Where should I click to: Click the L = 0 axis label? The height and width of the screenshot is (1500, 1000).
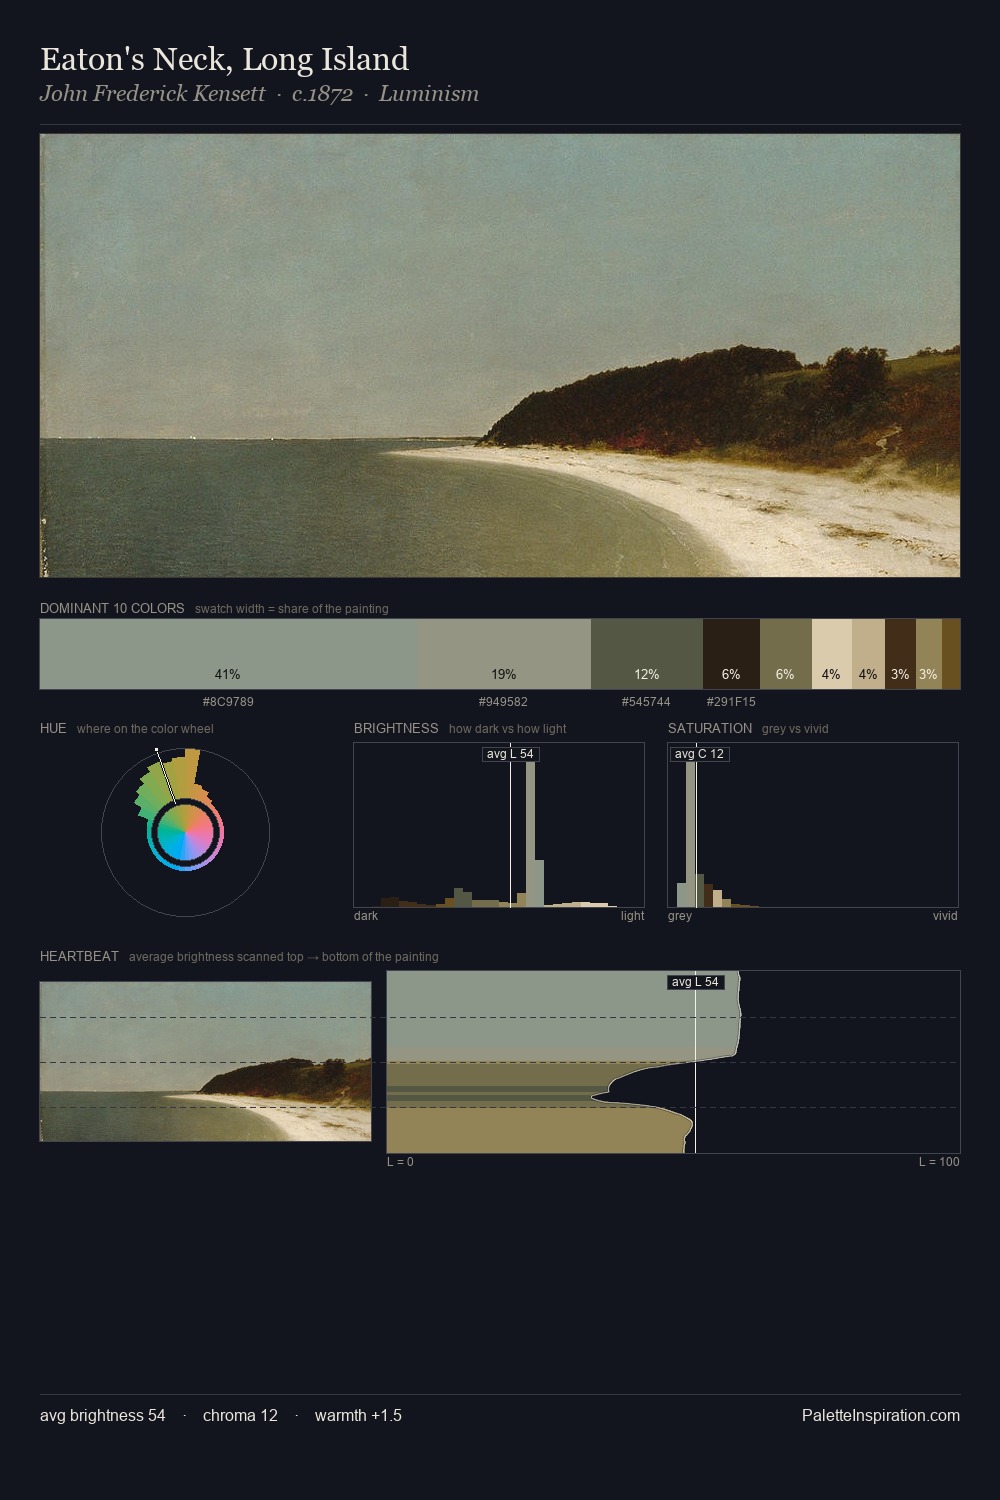400,1162
